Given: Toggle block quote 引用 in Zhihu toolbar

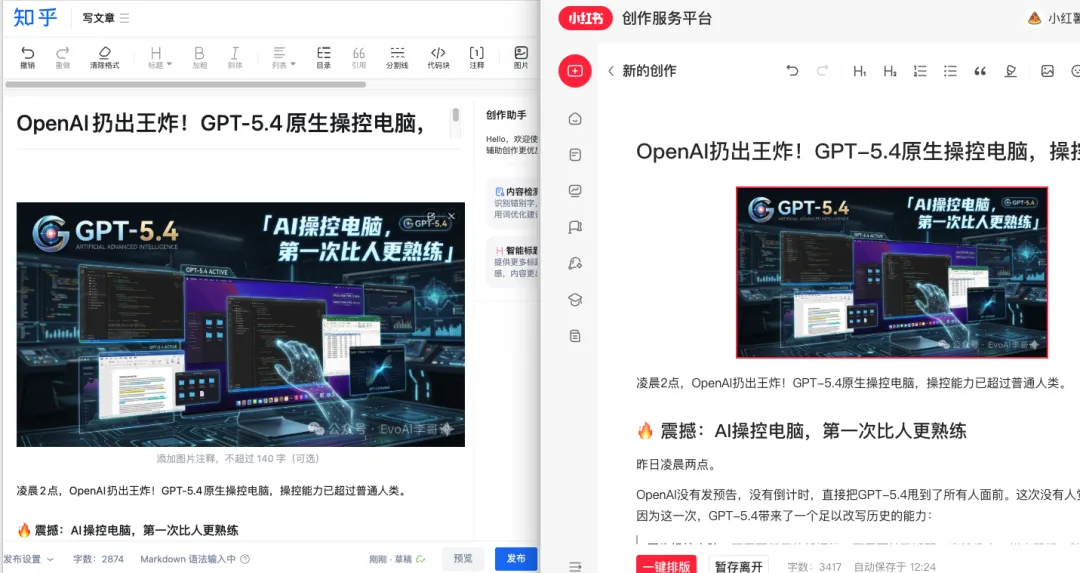Looking at the screenshot, I should coord(359,58).
